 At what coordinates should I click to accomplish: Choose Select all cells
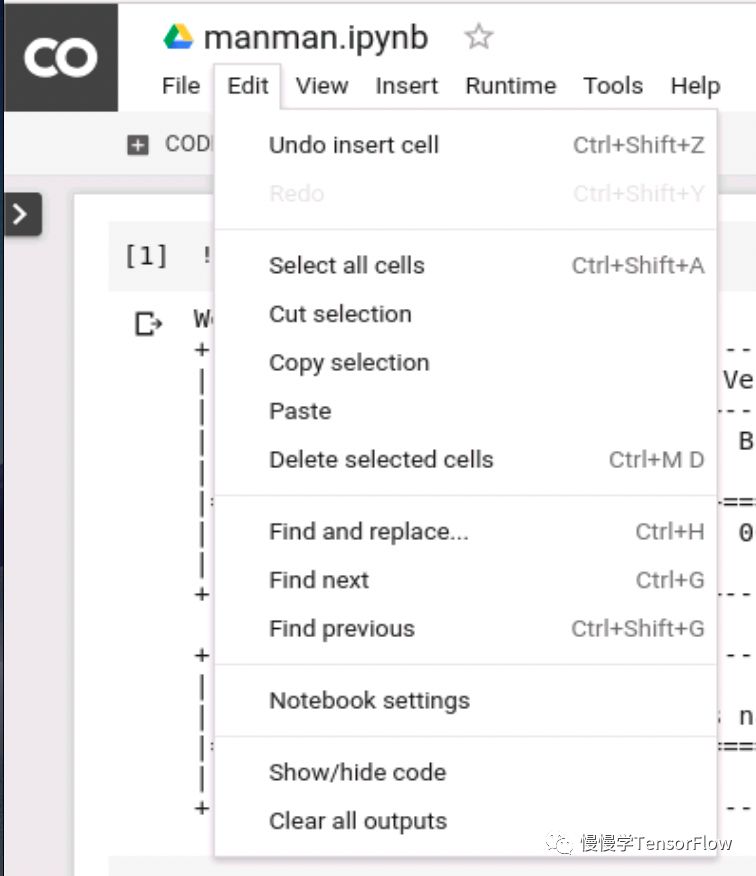tap(346, 266)
